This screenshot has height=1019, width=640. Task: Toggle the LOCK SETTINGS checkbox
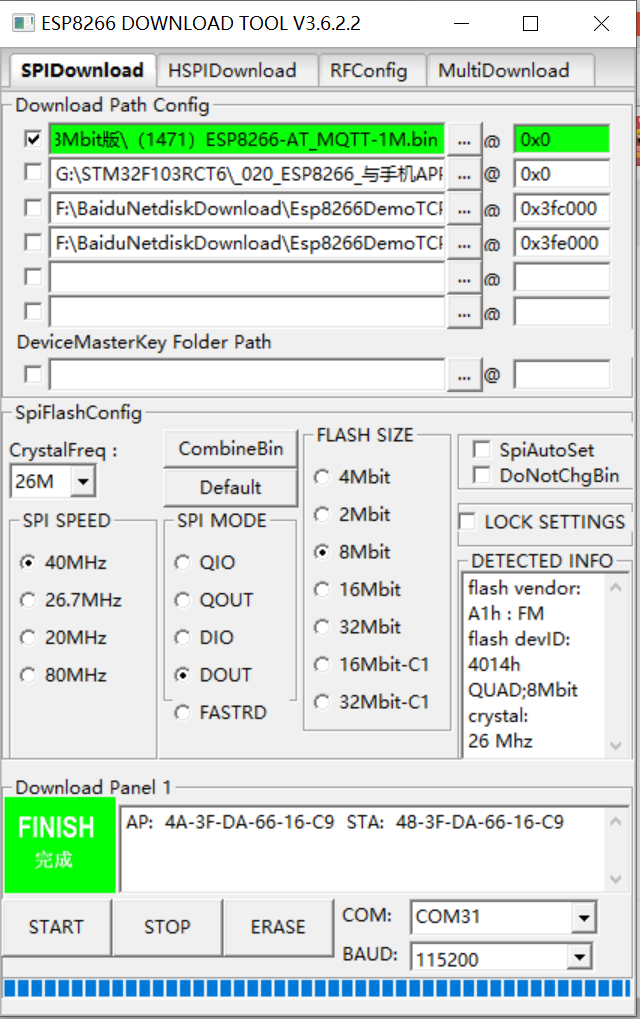click(467, 521)
